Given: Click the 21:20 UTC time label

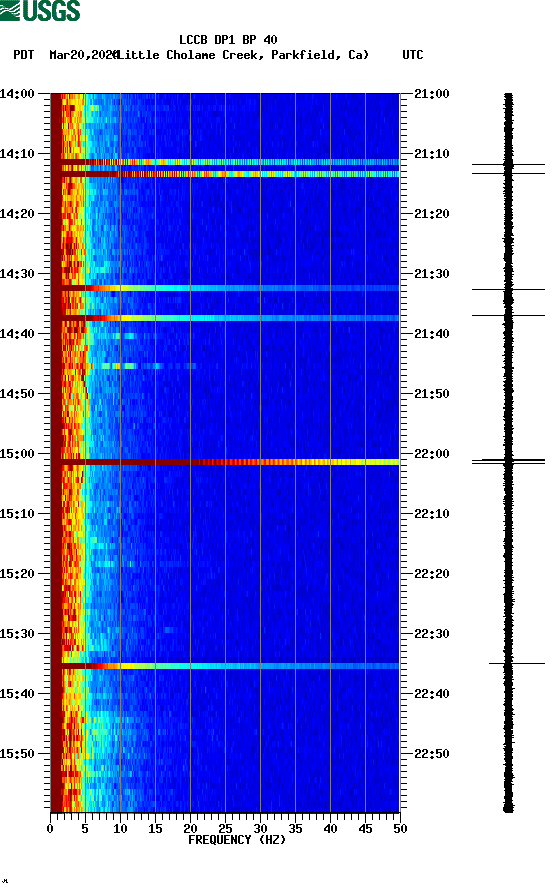Looking at the screenshot, I should click(432, 214).
